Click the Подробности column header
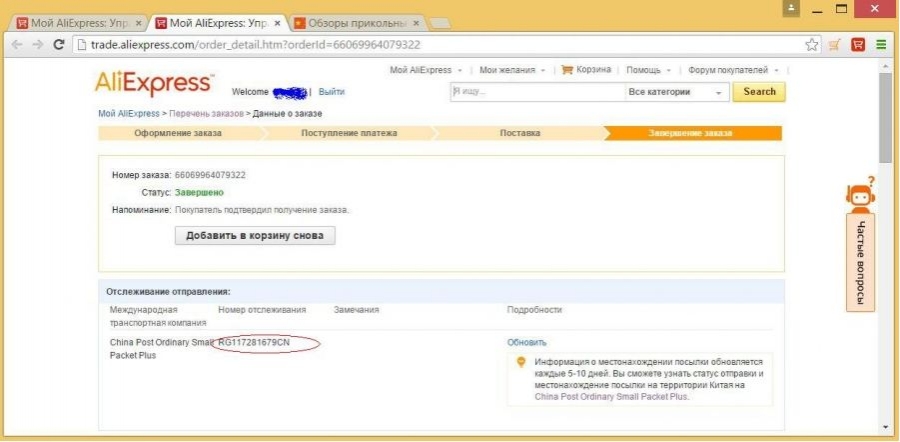Image resolution: width=900 pixels, height=442 pixels. click(534, 309)
